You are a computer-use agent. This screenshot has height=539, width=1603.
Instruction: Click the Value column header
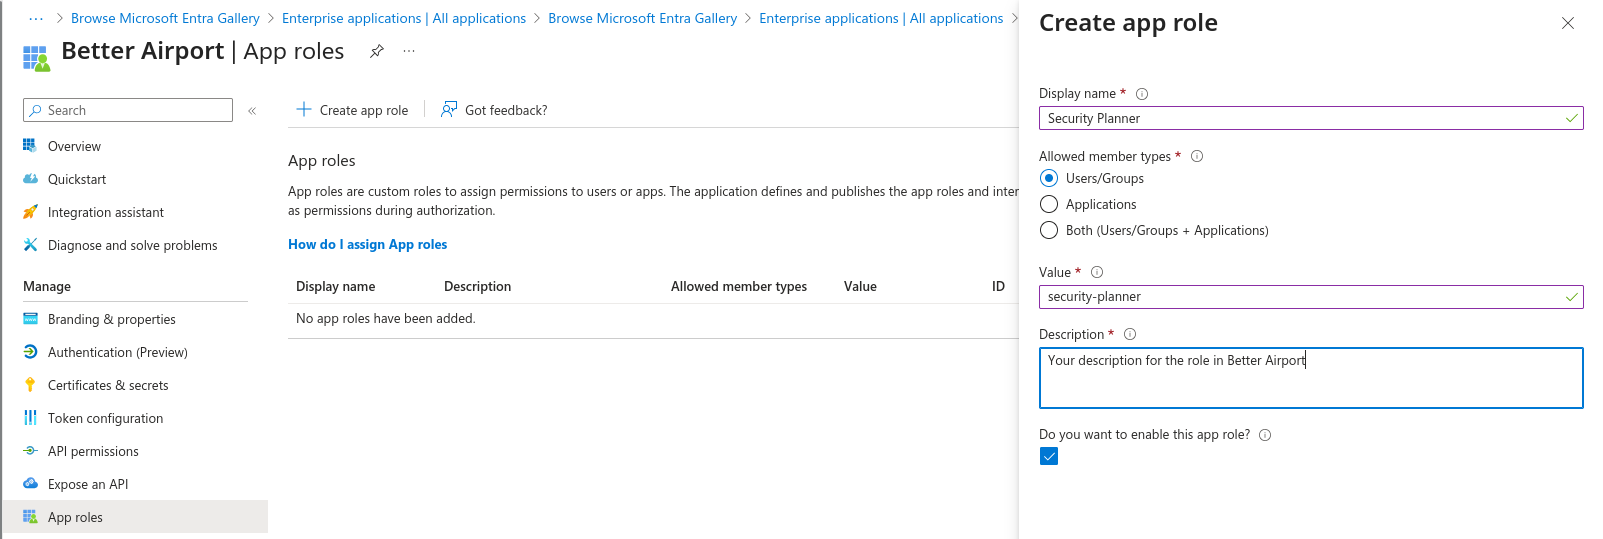tap(860, 286)
